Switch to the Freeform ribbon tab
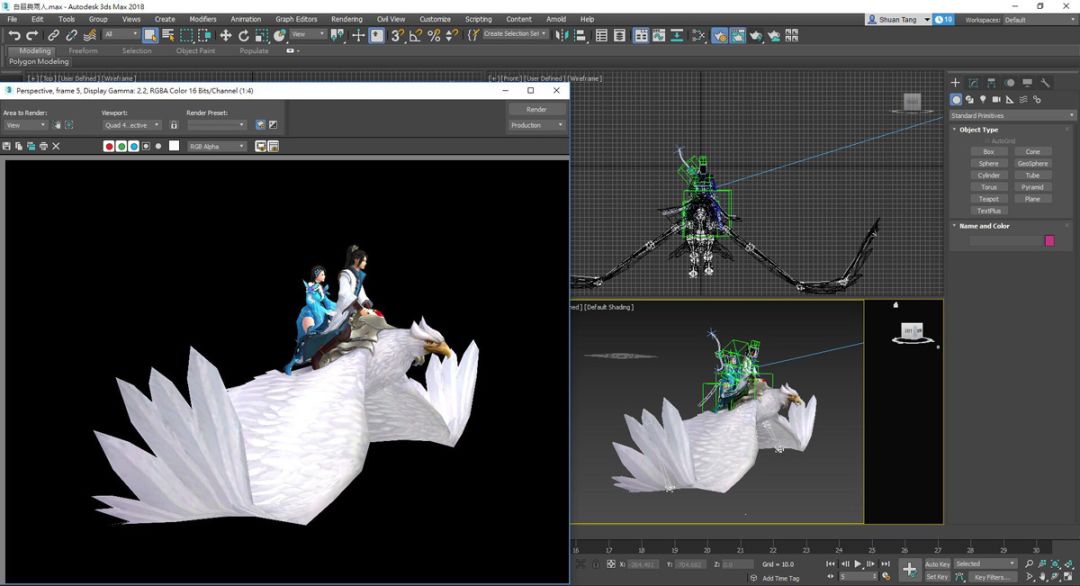The image size is (1080, 586). (83, 51)
